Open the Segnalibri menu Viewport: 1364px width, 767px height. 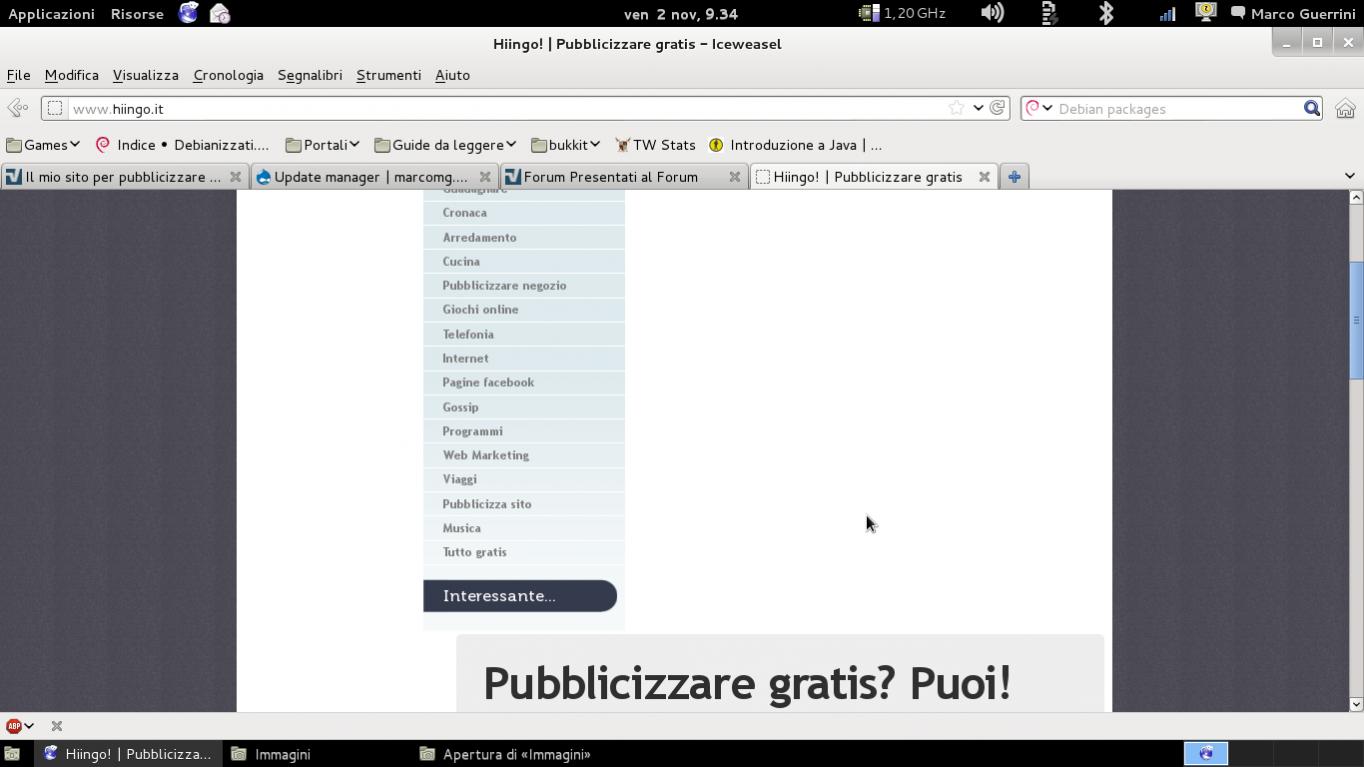[309, 75]
